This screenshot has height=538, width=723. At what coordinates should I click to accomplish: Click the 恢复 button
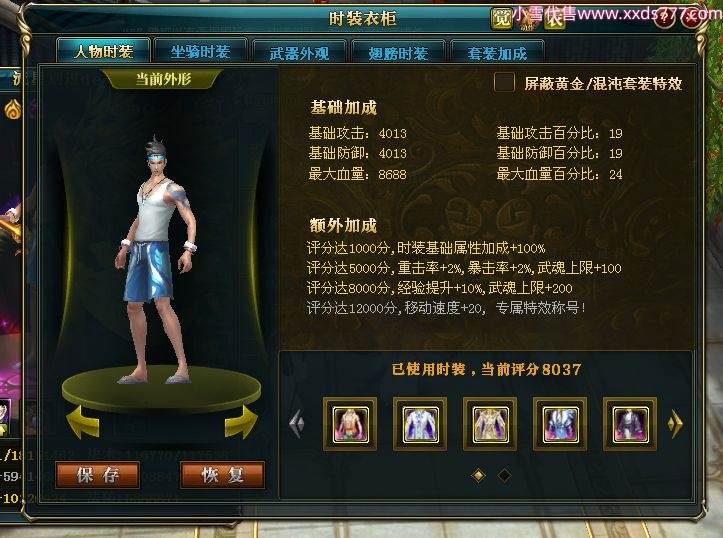tap(223, 475)
